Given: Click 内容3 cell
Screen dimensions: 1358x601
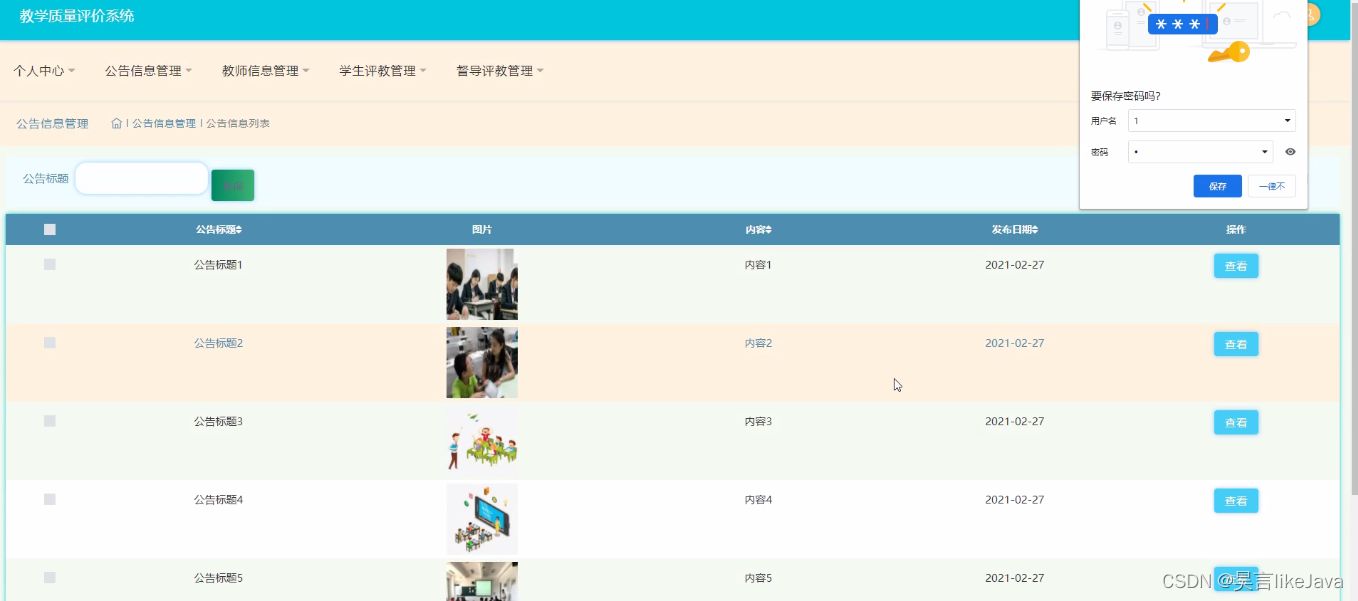Looking at the screenshot, I should [x=758, y=421].
